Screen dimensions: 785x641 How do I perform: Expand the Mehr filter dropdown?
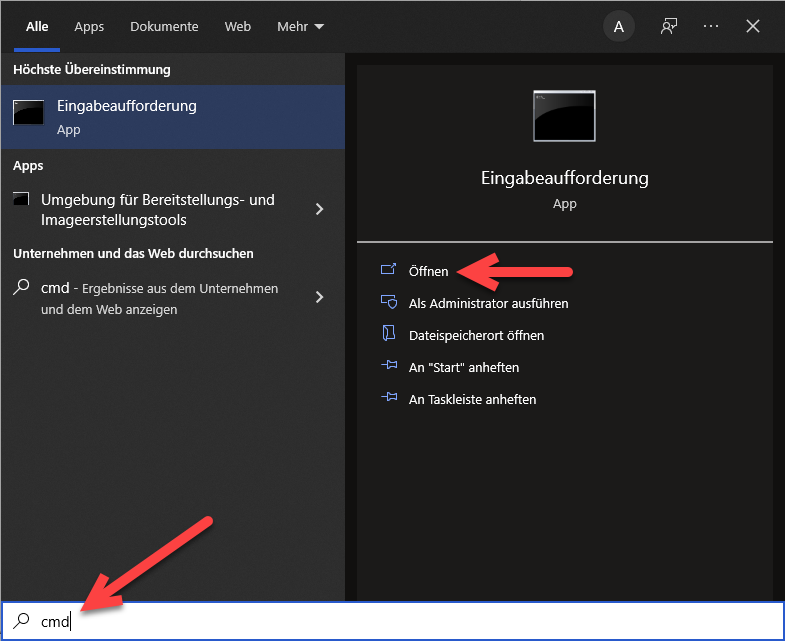point(300,27)
